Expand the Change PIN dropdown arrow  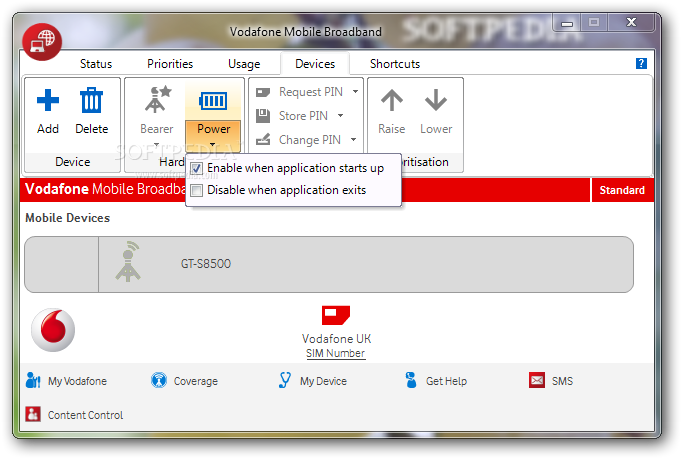[354, 140]
